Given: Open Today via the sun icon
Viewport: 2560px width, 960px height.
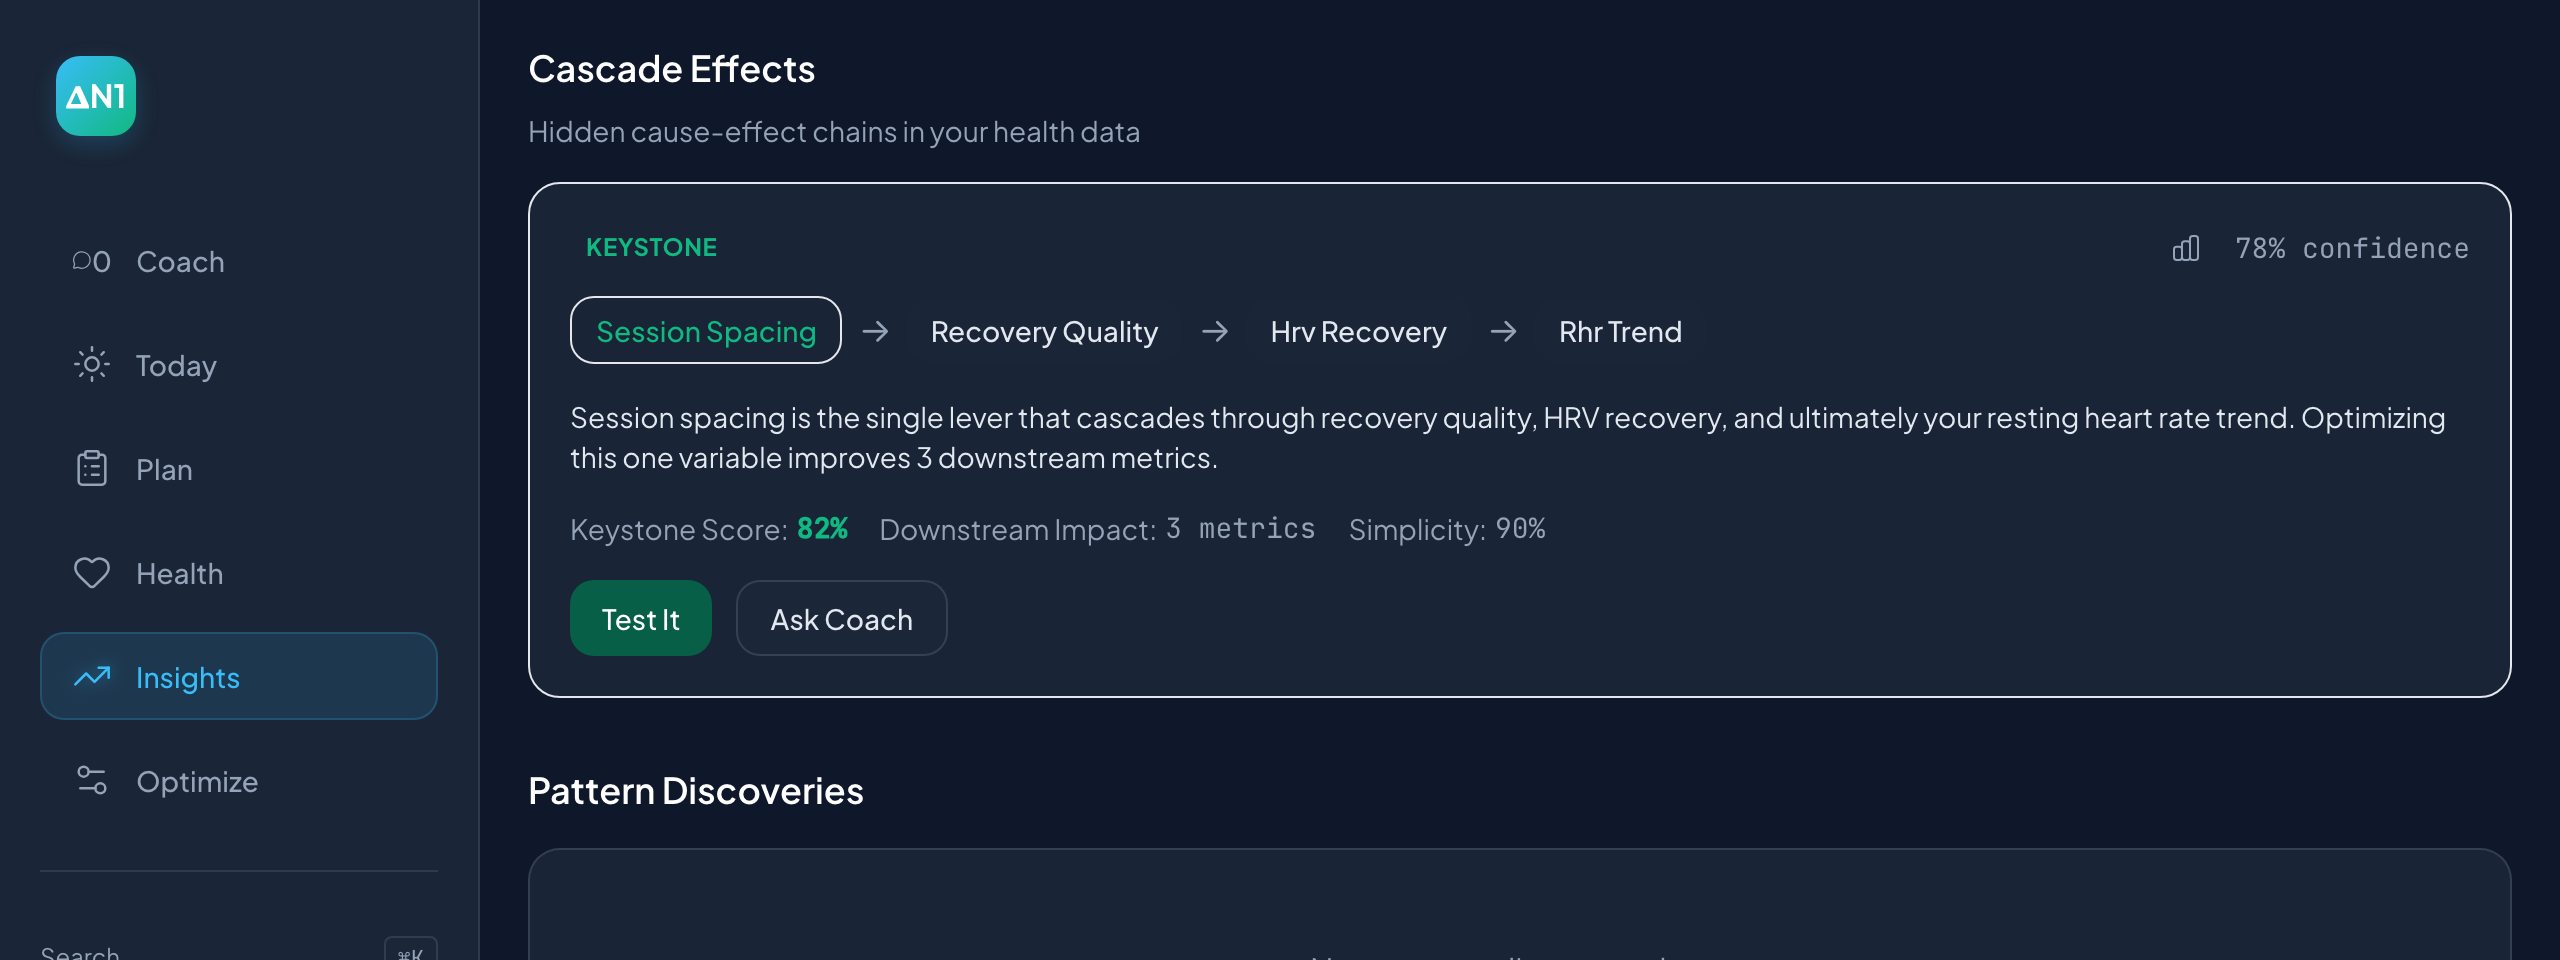Looking at the screenshot, I should pos(92,365).
